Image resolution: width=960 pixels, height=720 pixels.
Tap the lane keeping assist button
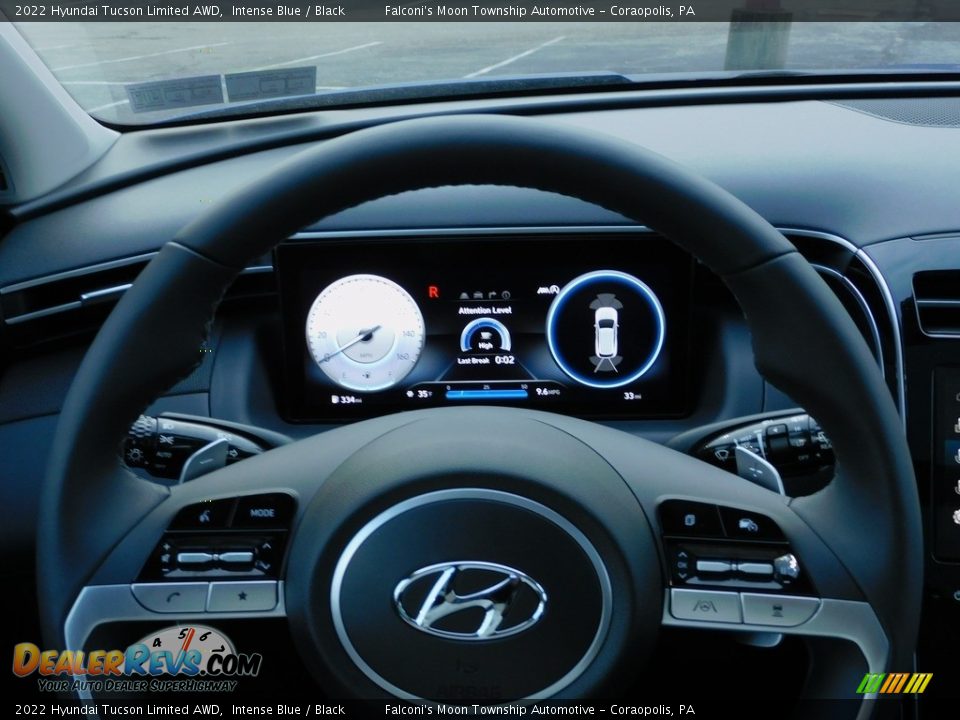pos(705,606)
